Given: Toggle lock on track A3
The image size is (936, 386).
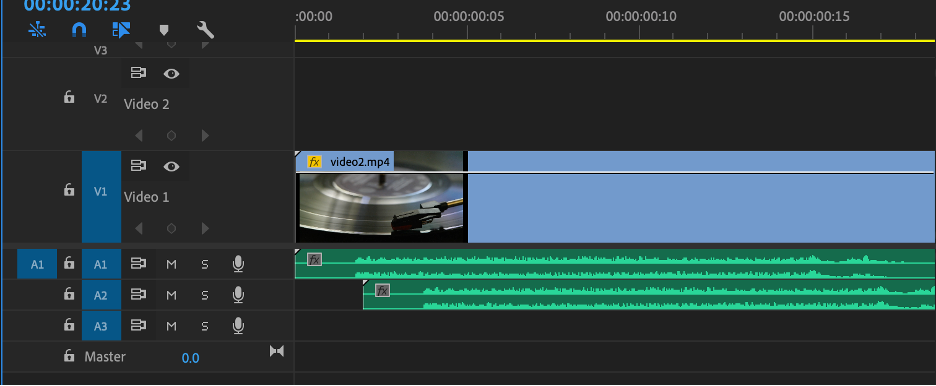Looking at the screenshot, I should coord(69,325).
